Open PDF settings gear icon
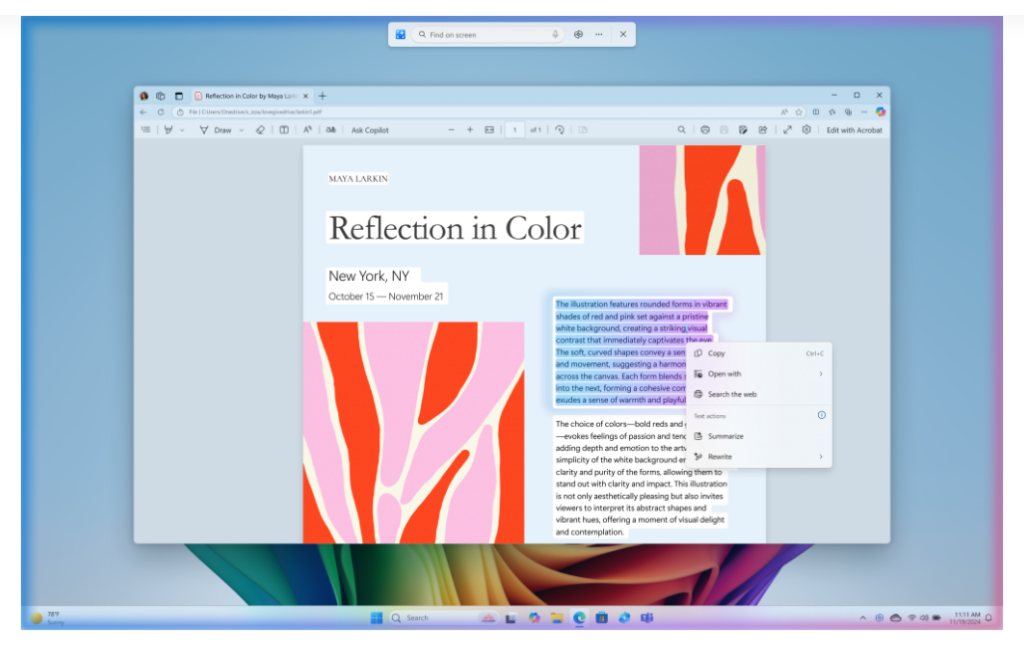Viewport: 1024px width, 651px height. (806, 130)
